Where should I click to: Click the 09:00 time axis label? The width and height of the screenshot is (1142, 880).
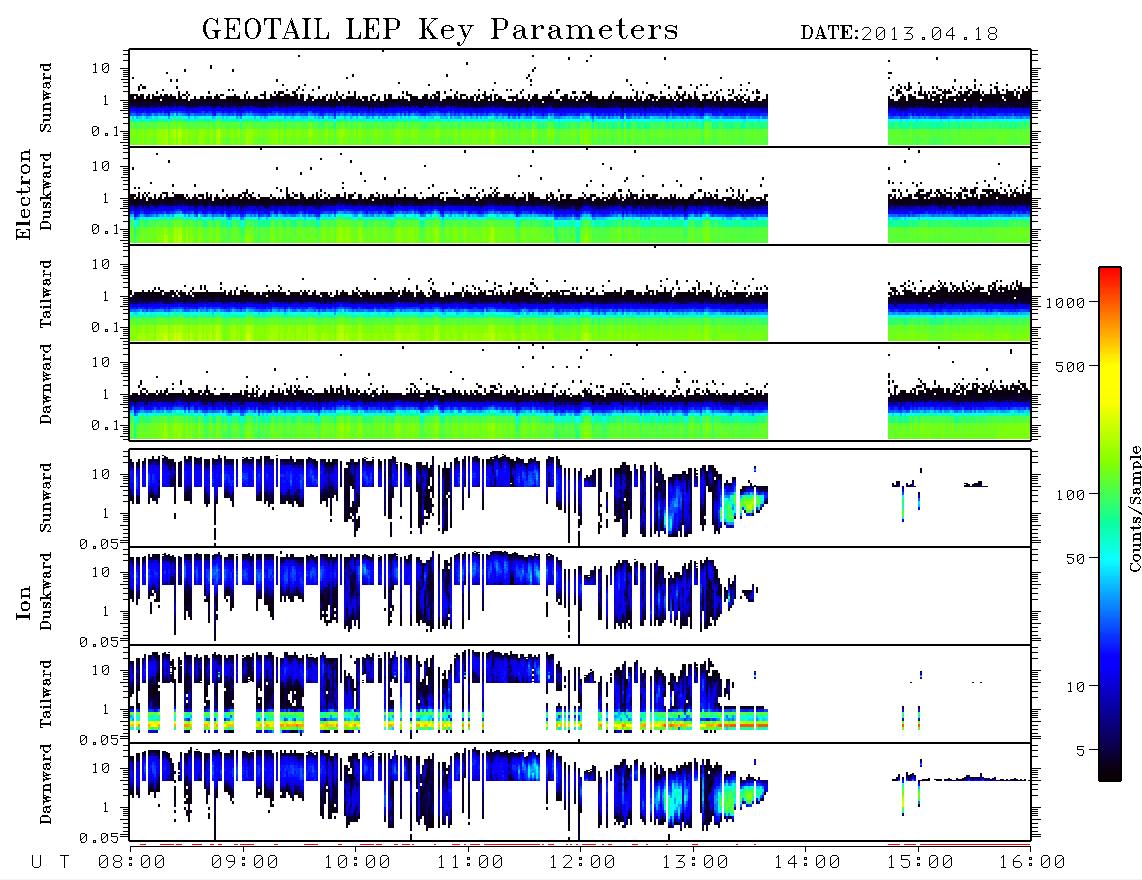(x=245, y=863)
